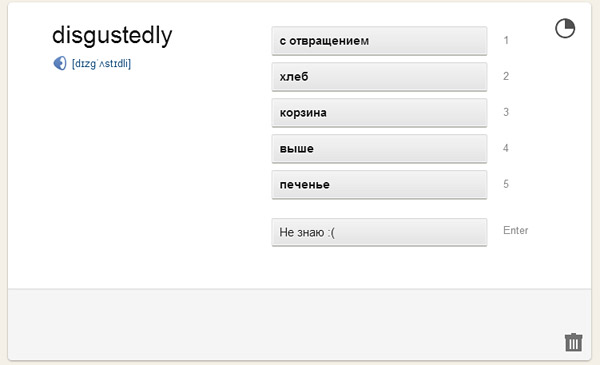Click the phonetic transcription of disgustedly
This screenshot has width=600, height=365.
(x=101, y=63)
